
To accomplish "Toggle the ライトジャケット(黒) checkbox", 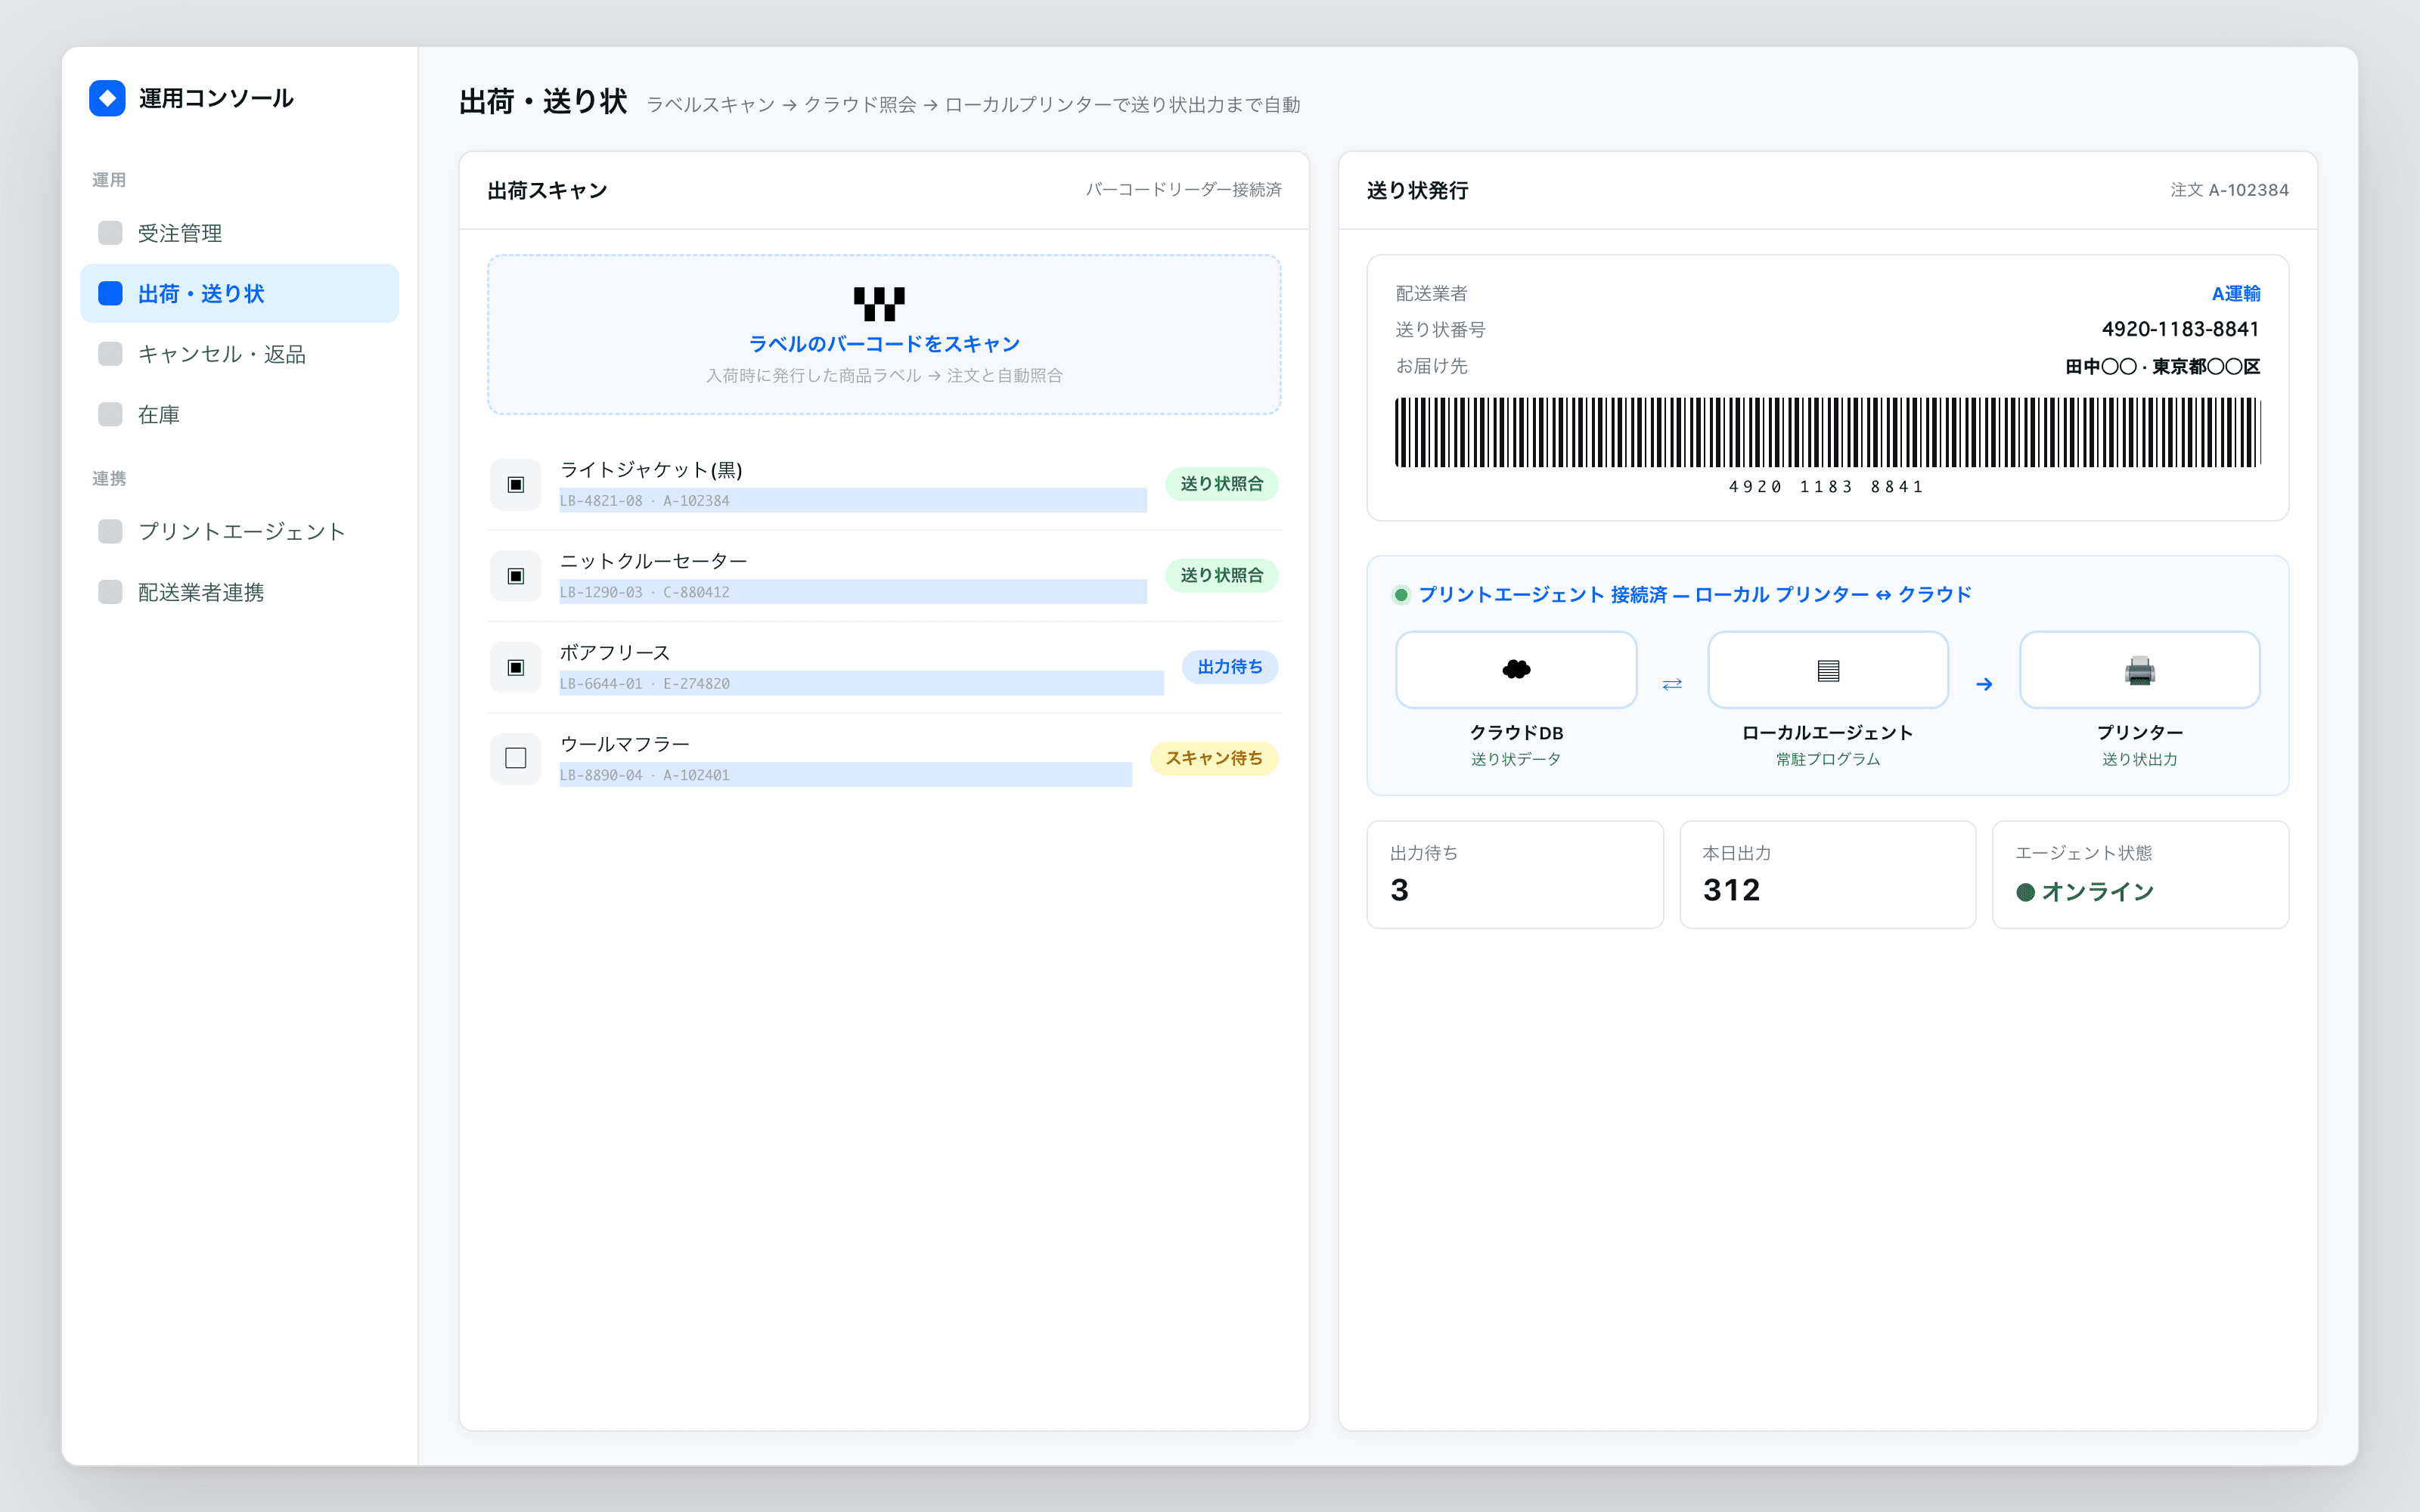I will coord(516,484).
